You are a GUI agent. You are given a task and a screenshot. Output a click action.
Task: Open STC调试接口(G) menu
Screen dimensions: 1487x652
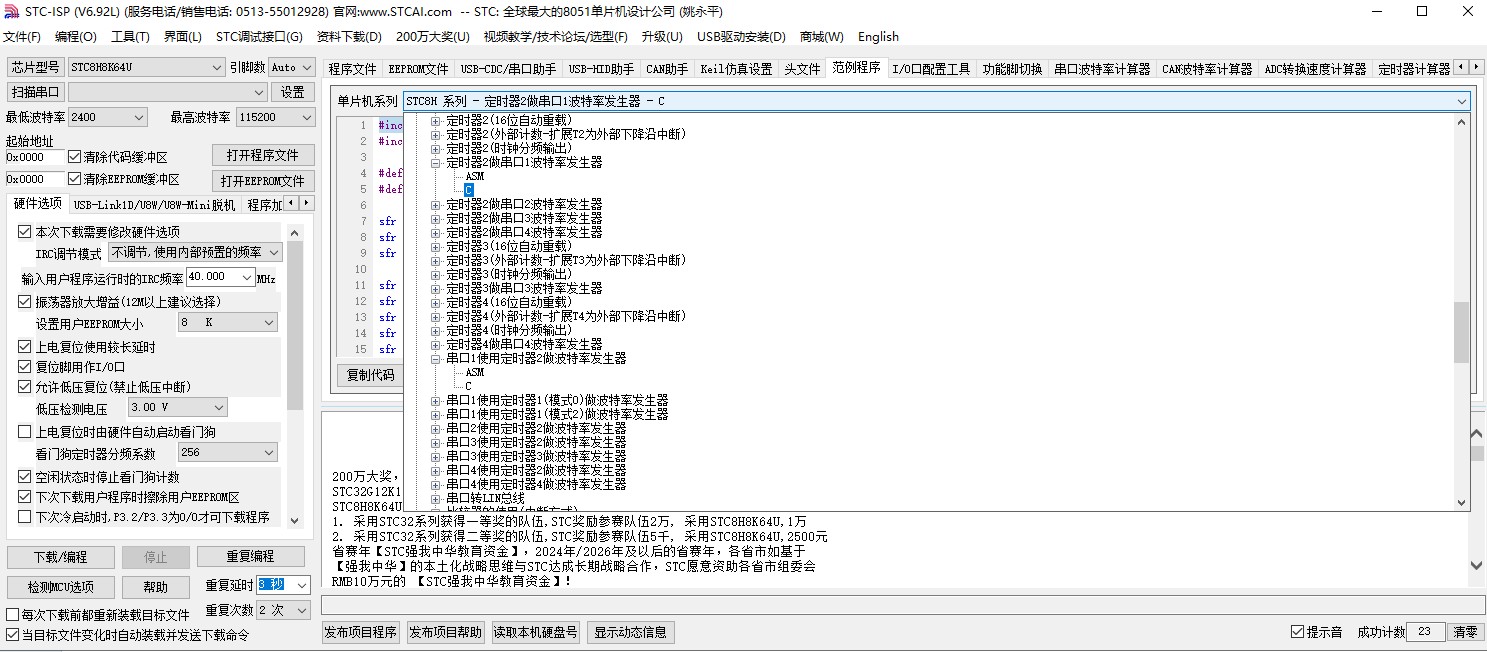point(259,37)
